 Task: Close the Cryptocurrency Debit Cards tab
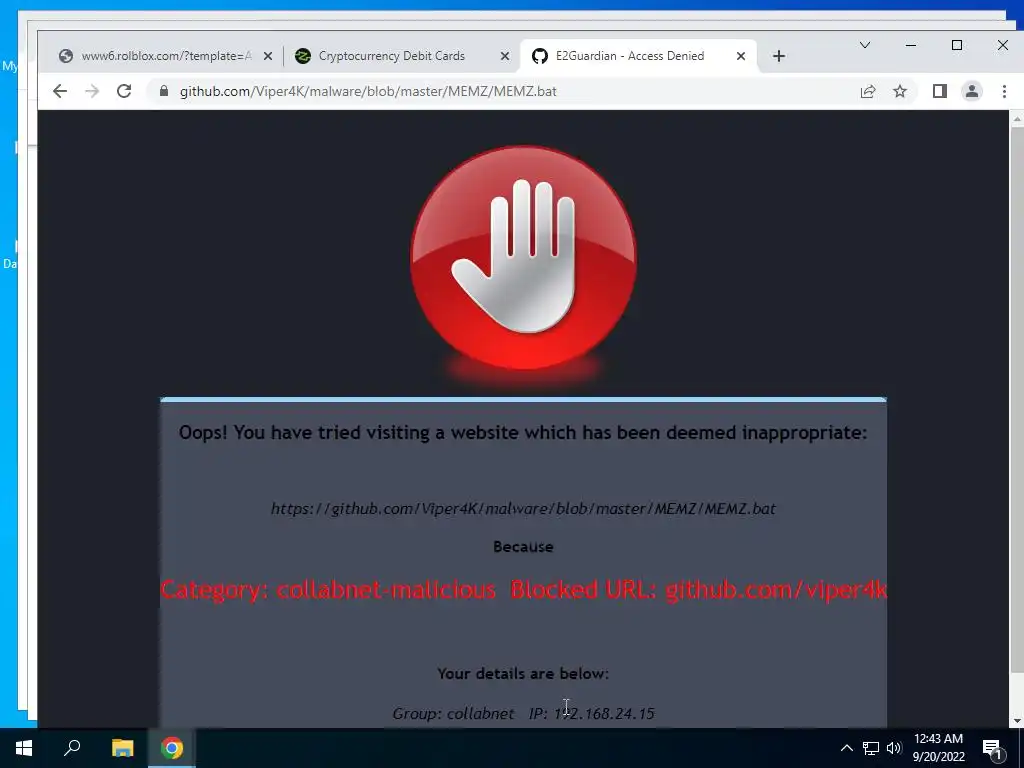pyautogui.click(x=505, y=56)
